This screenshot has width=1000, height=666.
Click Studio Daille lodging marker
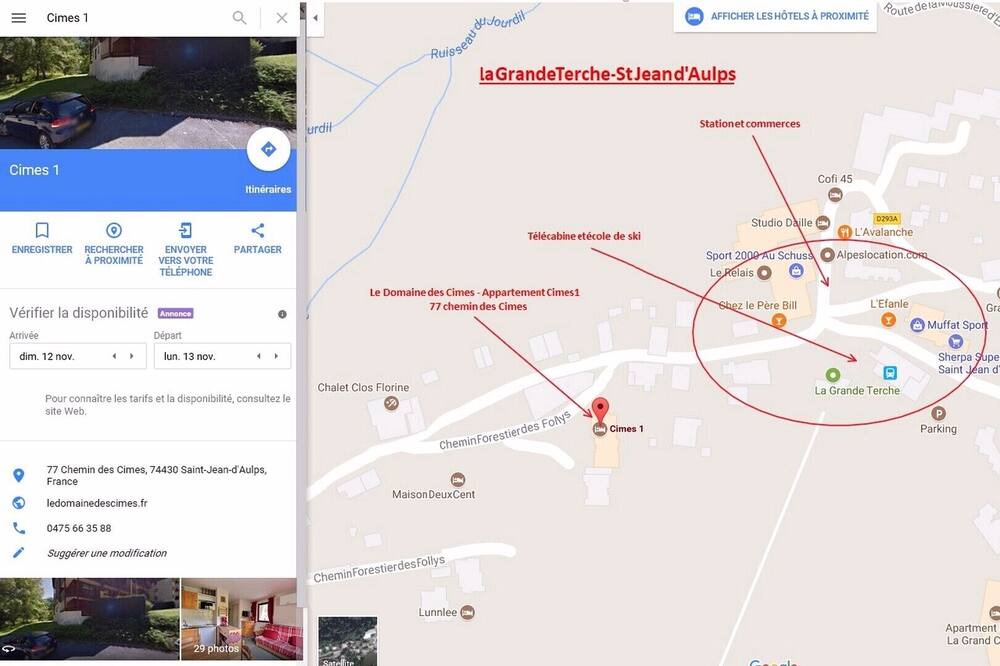click(823, 223)
